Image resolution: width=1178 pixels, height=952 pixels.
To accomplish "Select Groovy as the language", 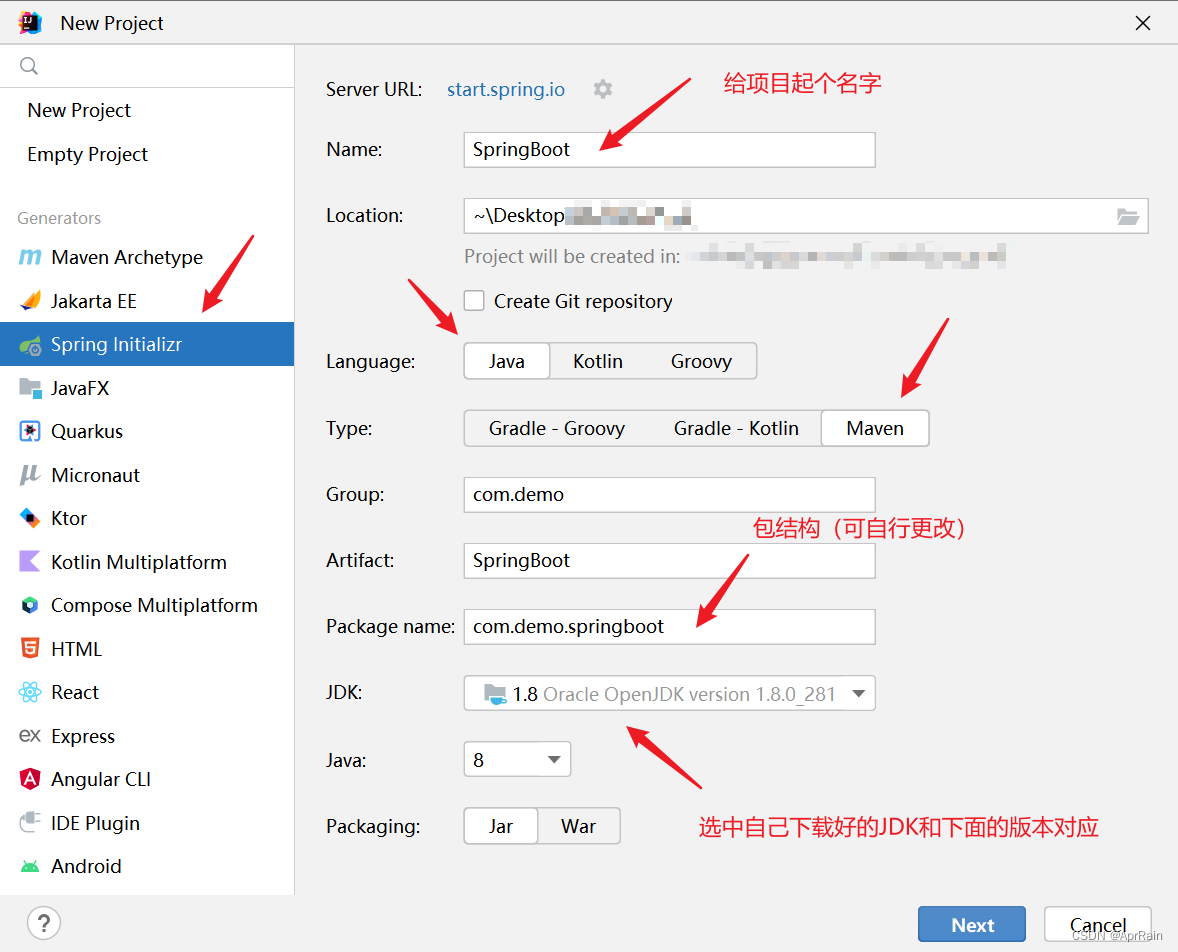I will pyautogui.click(x=701, y=361).
